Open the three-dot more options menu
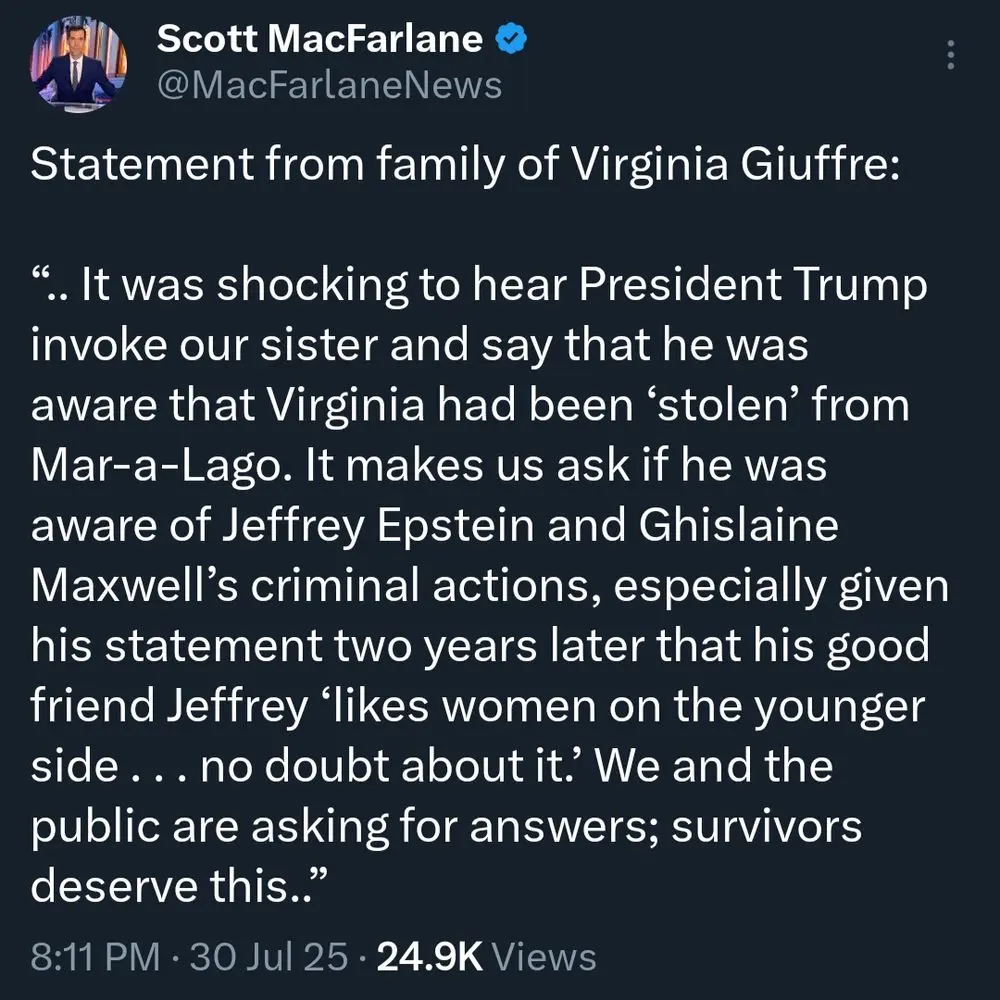 pyautogui.click(x=950, y=55)
